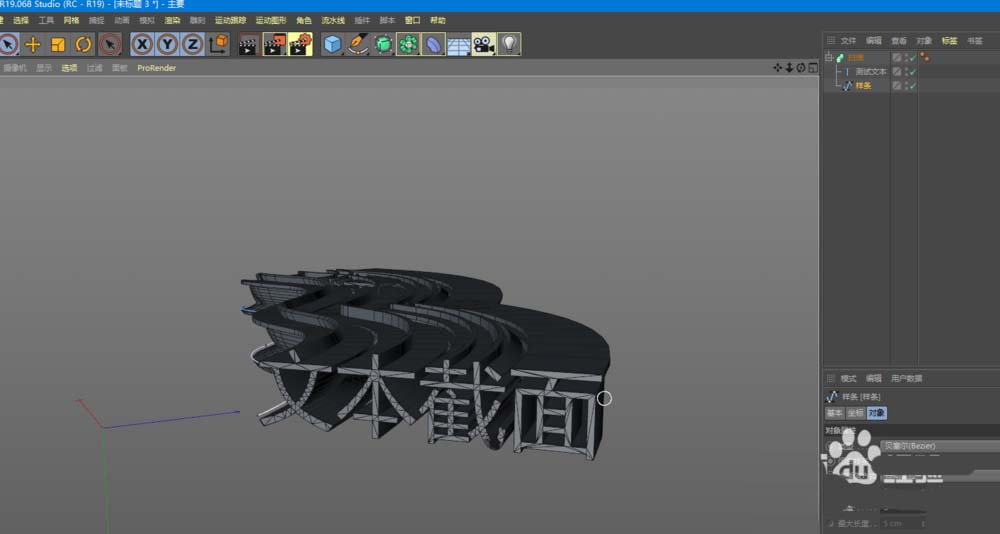Choose the Rotate tool

(x=83, y=44)
